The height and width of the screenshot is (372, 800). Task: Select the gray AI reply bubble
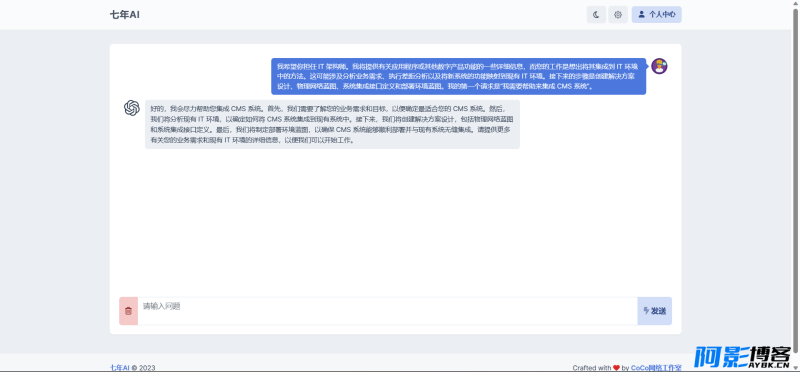[332, 125]
